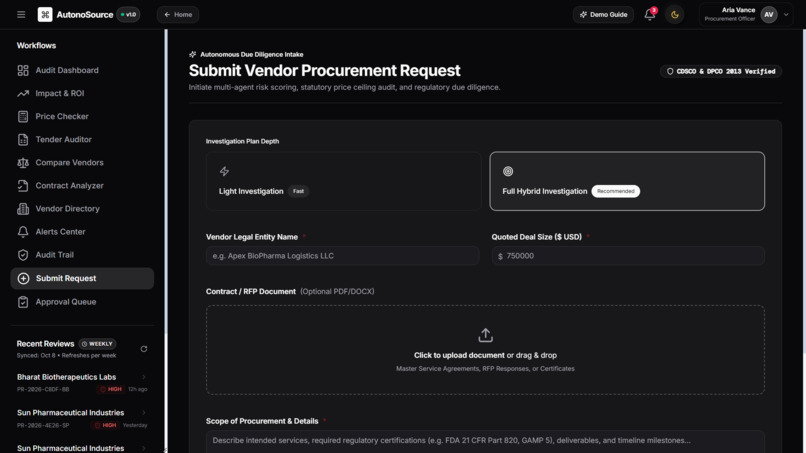Click CDSCO & DPCO 2013 Verified badge
The width and height of the screenshot is (806, 453).
tap(721, 71)
